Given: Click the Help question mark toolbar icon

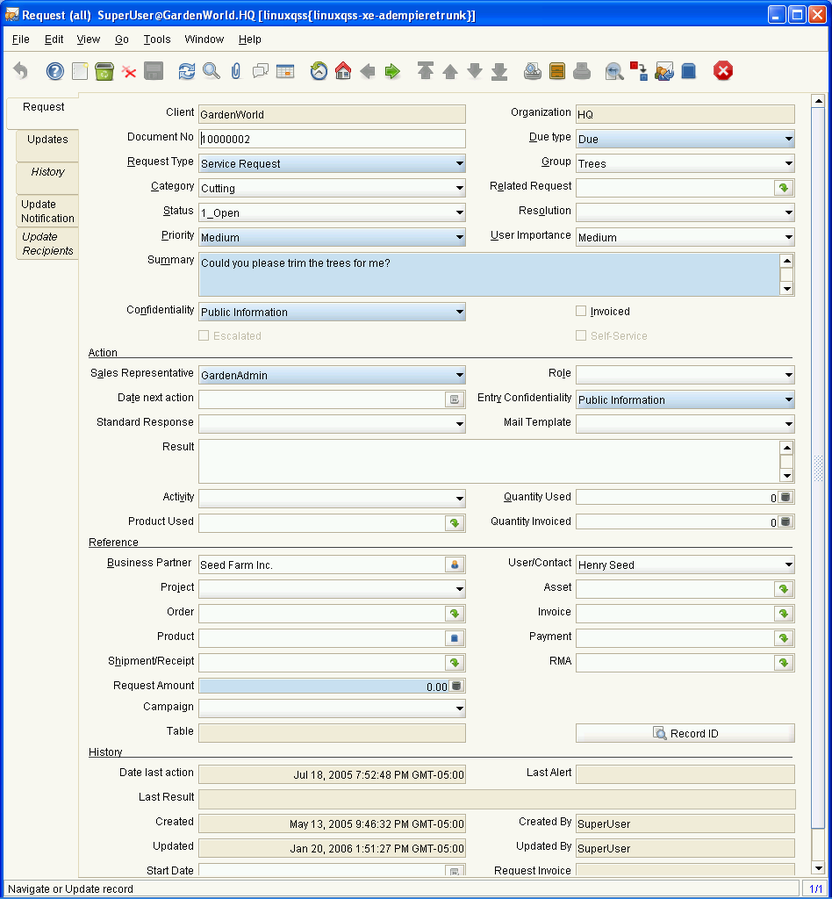Looking at the screenshot, I should (x=55, y=71).
